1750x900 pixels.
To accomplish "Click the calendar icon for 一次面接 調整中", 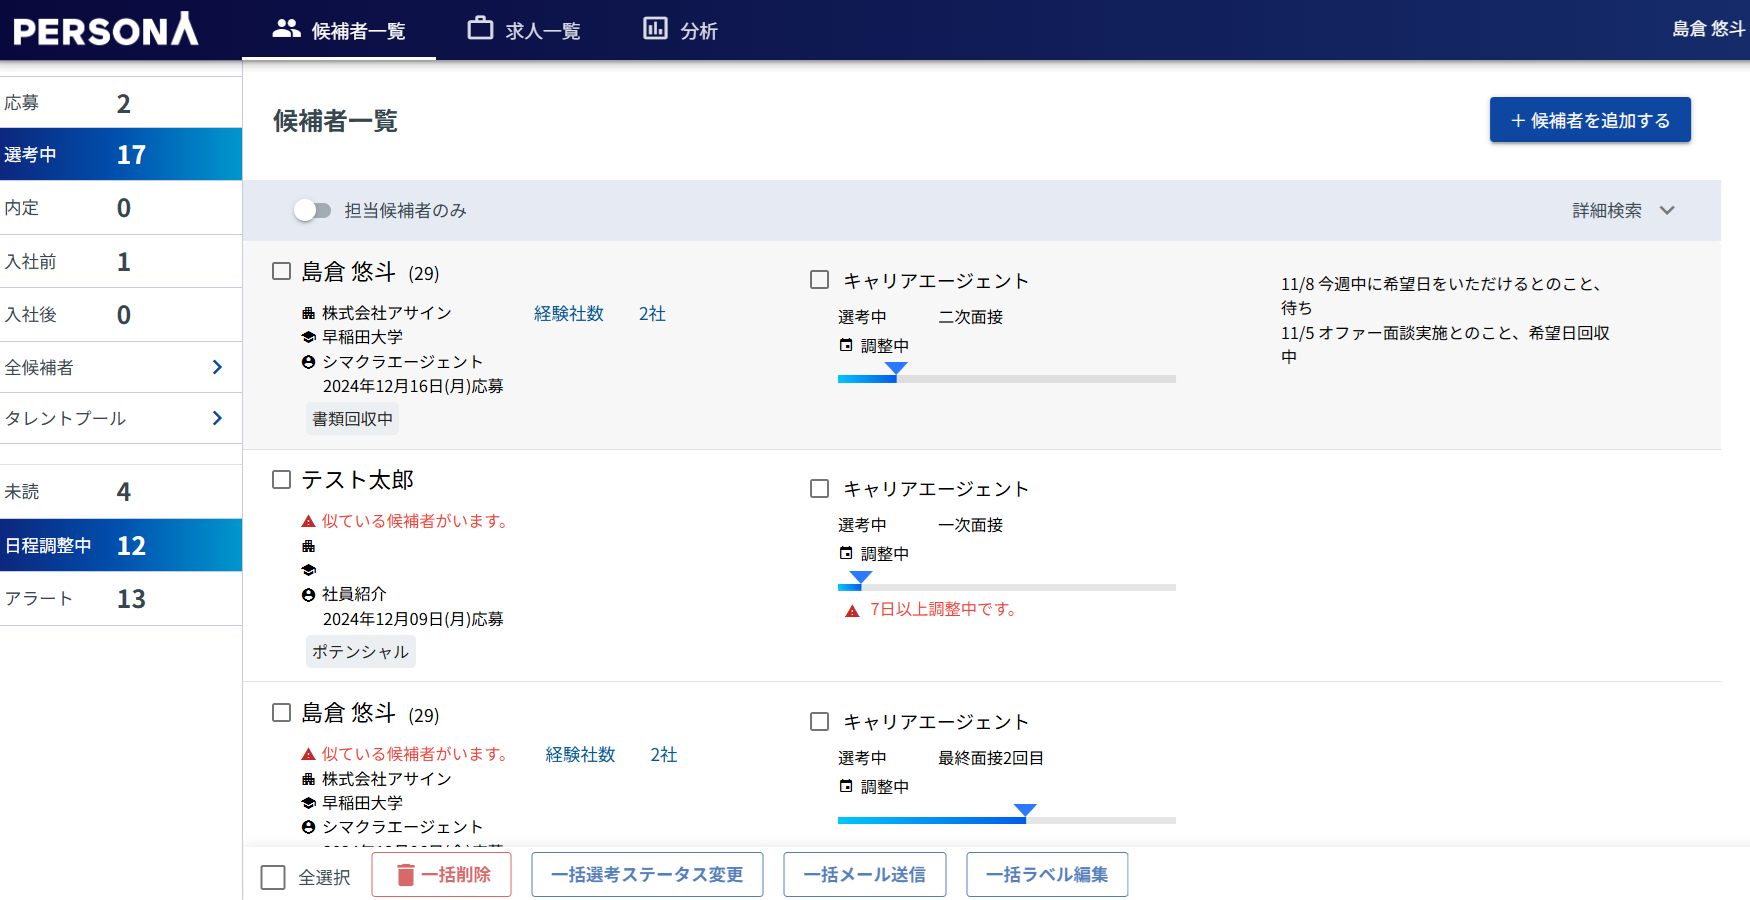I will click(x=846, y=553).
